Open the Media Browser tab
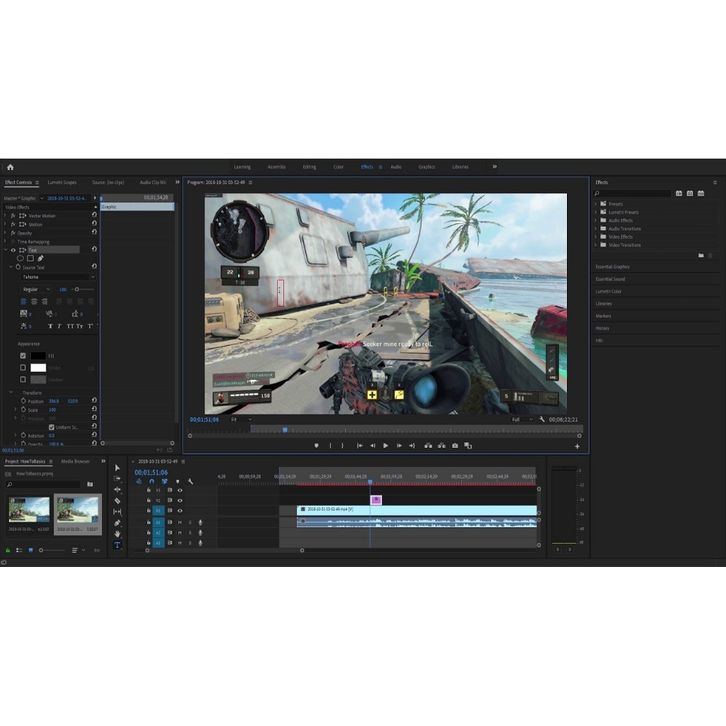 pos(75,461)
